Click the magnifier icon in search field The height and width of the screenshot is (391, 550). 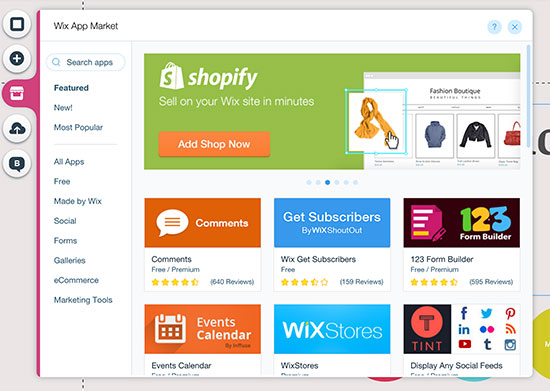(56, 62)
